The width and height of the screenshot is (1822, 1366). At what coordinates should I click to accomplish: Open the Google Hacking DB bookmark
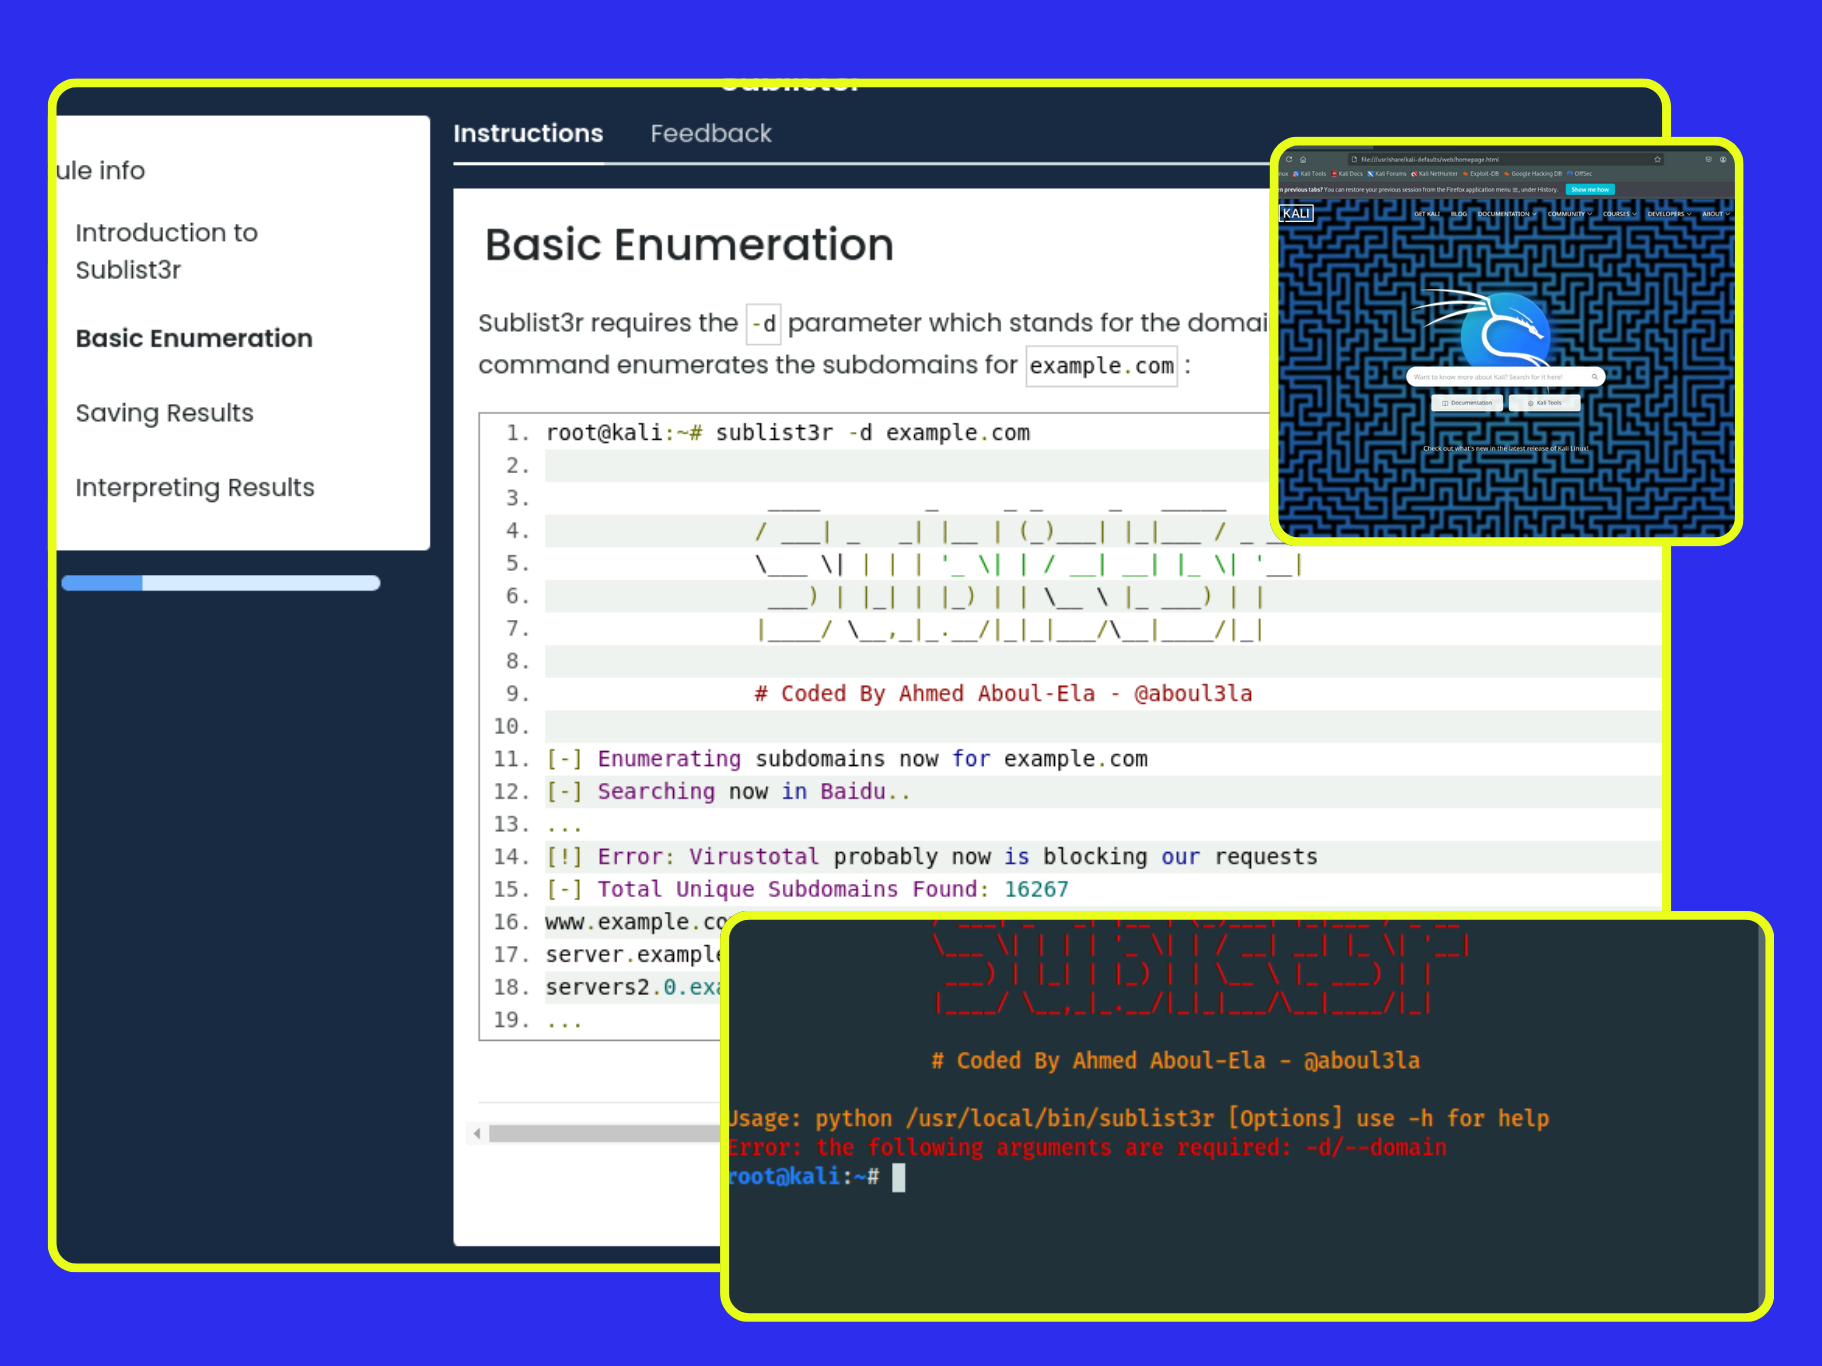1533,174
